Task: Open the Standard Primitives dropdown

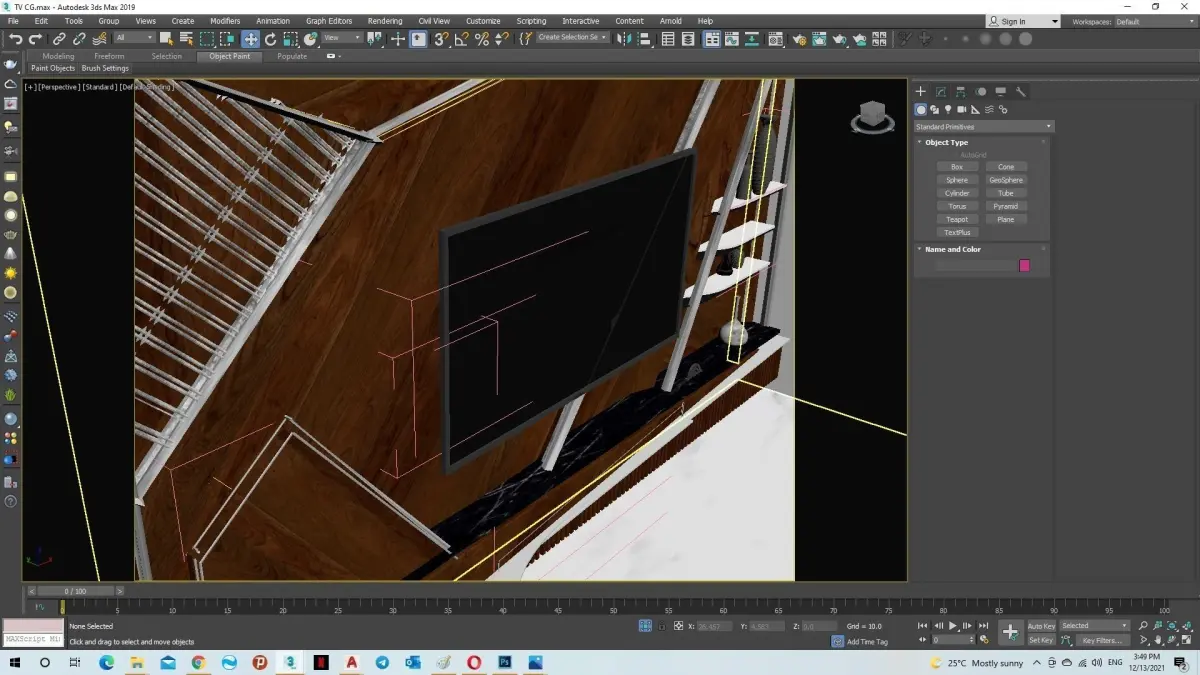Action: coord(983,127)
